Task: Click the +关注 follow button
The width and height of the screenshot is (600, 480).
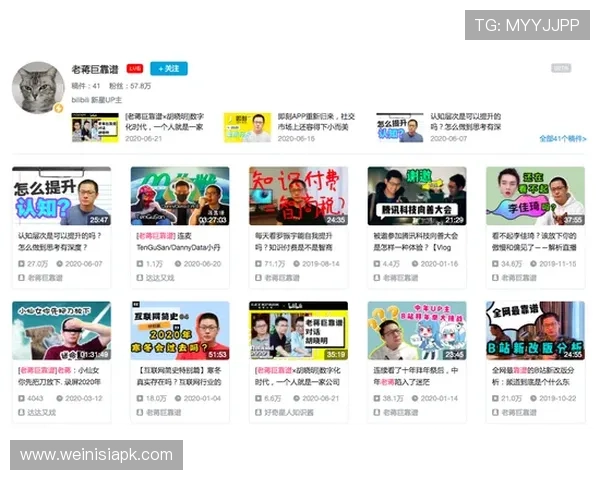Action: click(169, 69)
